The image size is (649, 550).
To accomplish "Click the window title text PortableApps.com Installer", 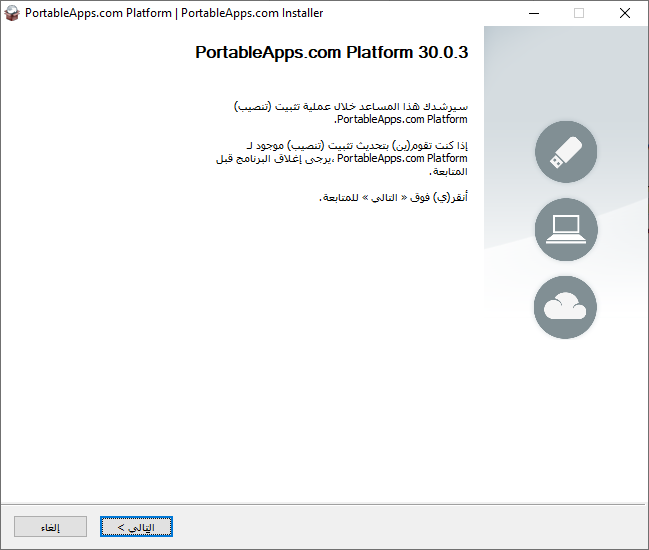I will click(x=252, y=13).
